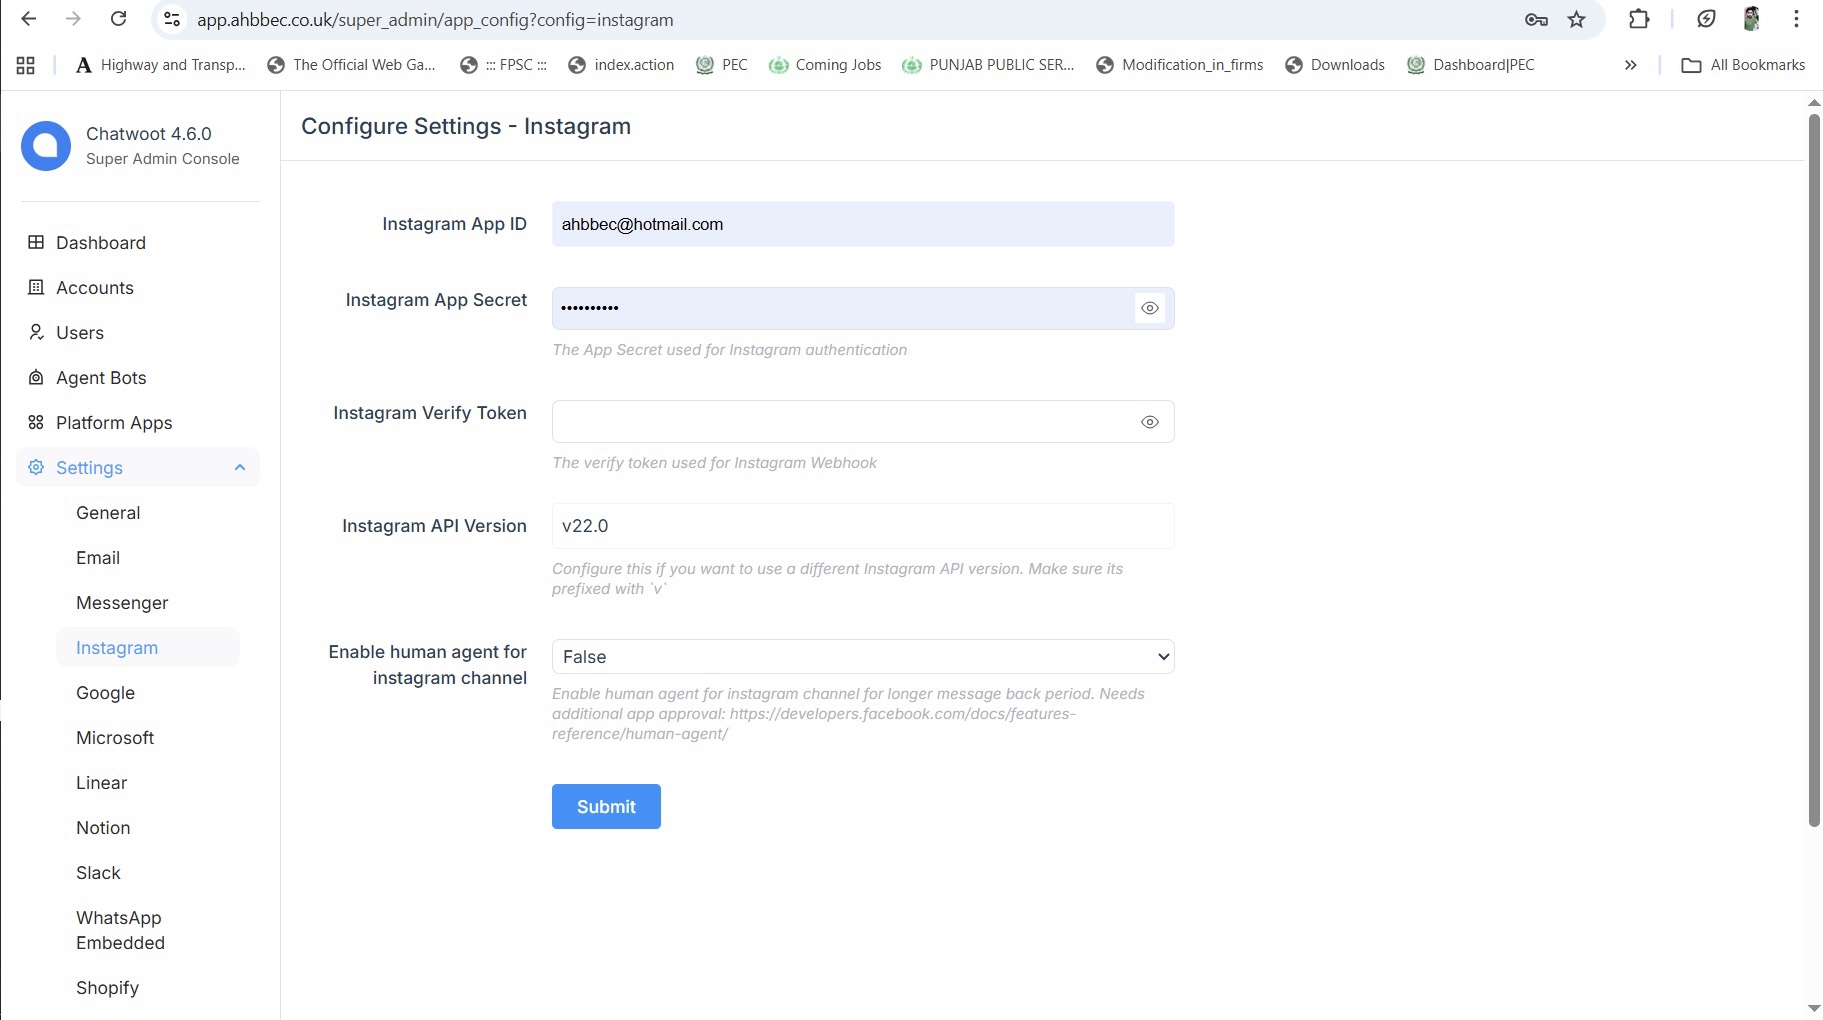
Task: Expand the hidden bookmarks overflow chevron
Action: (x=1630, y=65)
